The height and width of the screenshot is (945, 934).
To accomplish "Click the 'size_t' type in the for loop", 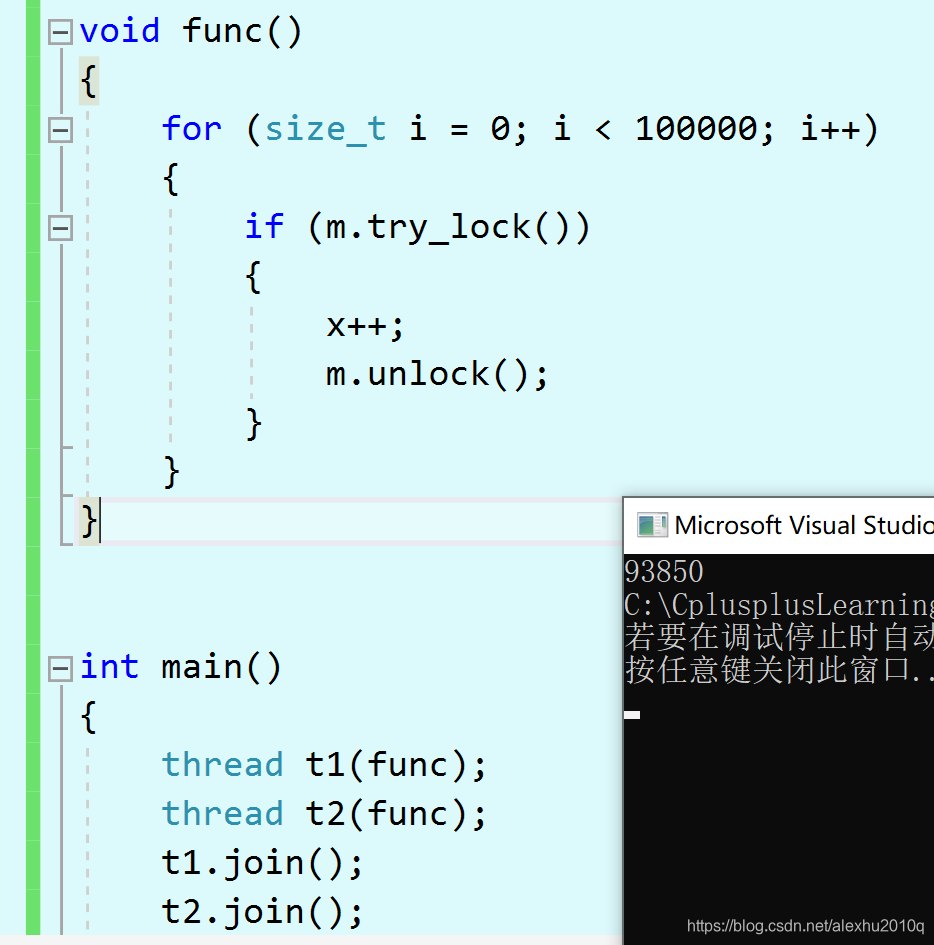I will (x=325, y=130).
